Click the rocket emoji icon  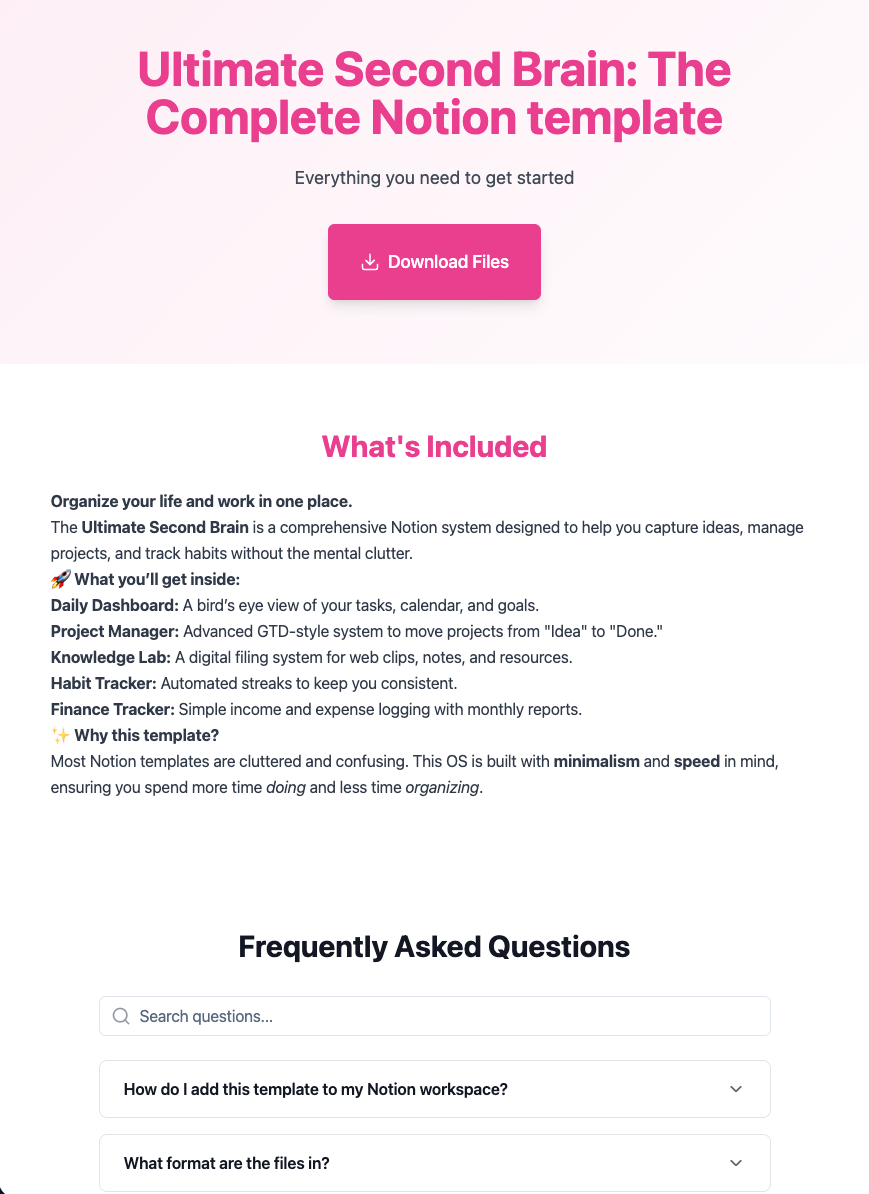pos(60,579)
